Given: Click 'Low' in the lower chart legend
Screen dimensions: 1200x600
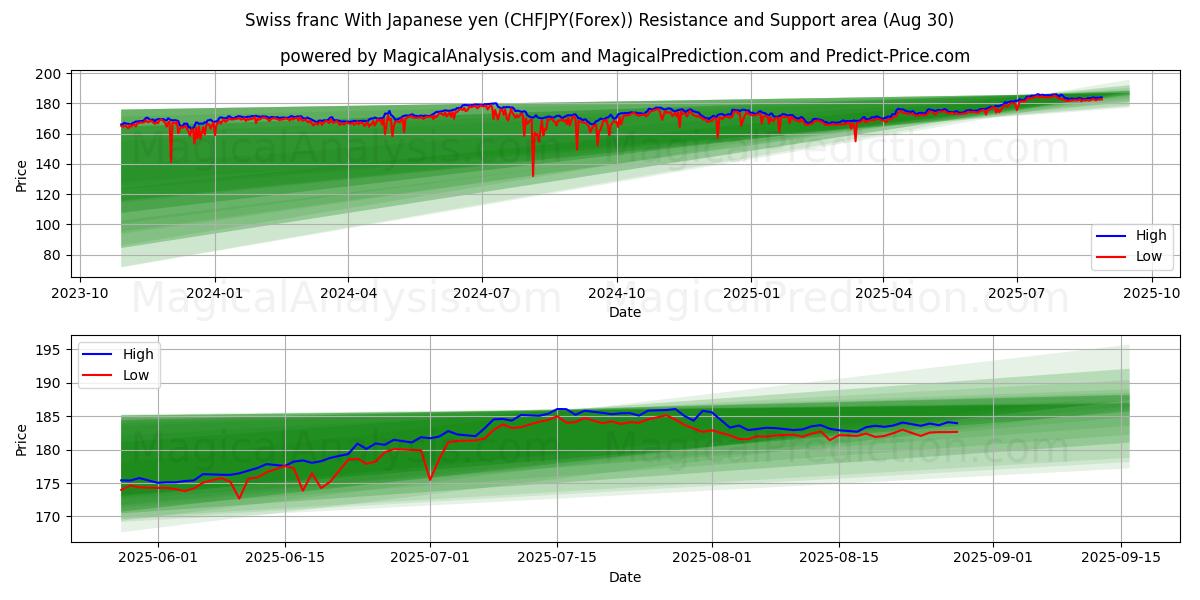Looking at the screenshot, I should (x=136, y=375).
